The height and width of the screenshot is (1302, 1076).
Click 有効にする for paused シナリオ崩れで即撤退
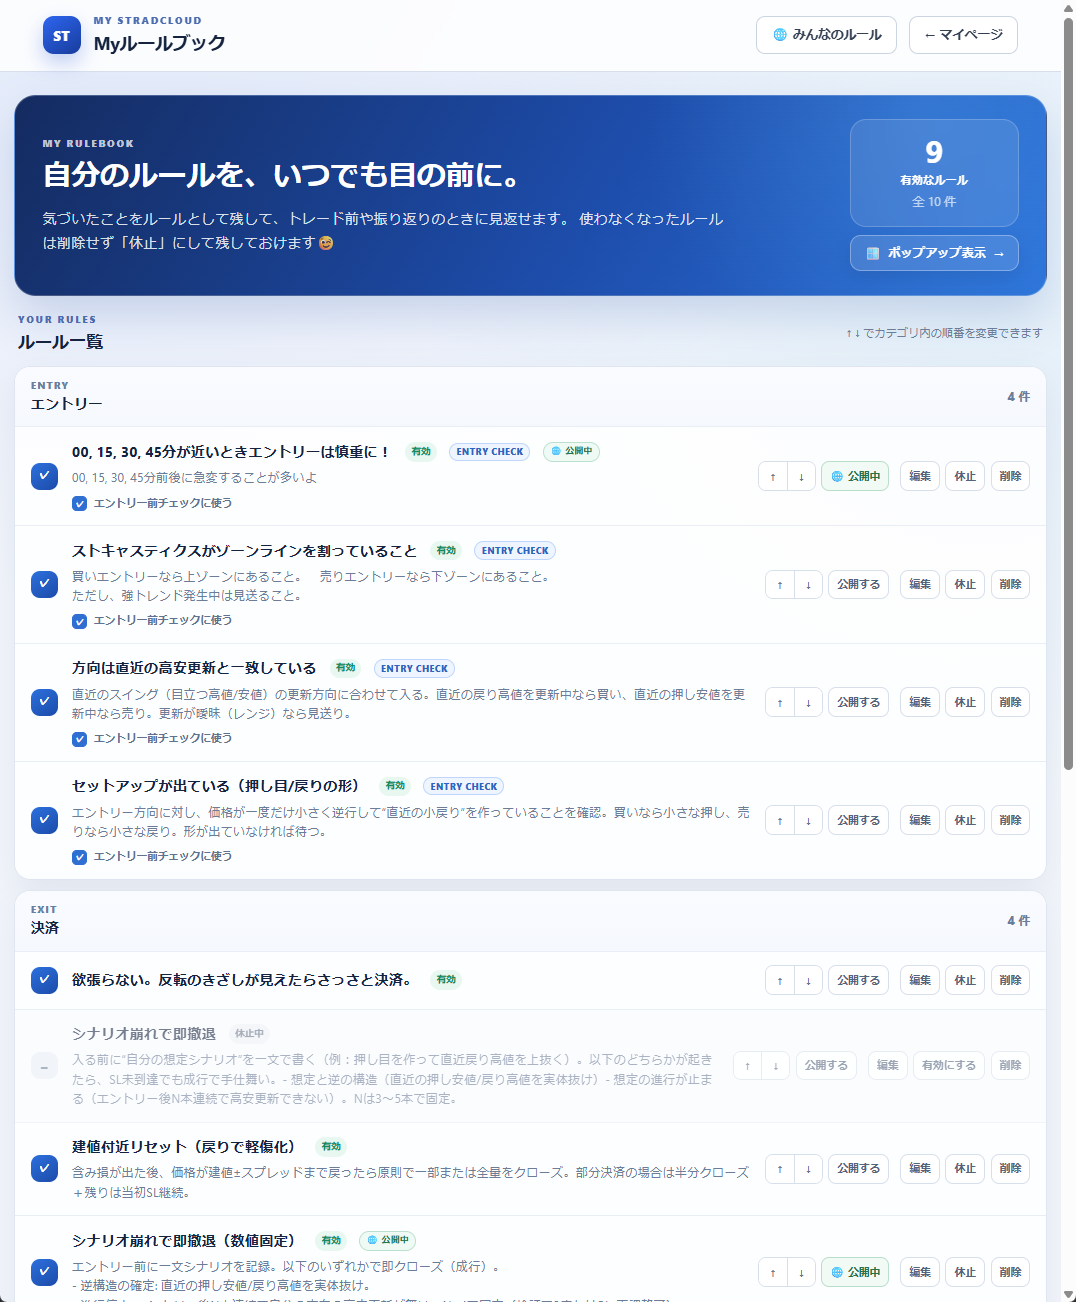click(x=949, y=1066)
